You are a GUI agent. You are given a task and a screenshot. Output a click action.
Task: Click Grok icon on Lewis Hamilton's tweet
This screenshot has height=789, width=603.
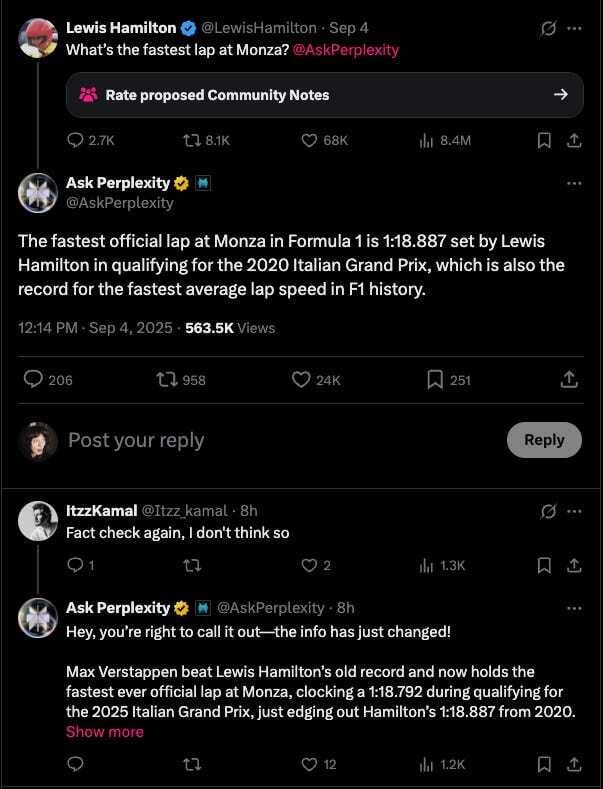547,28
